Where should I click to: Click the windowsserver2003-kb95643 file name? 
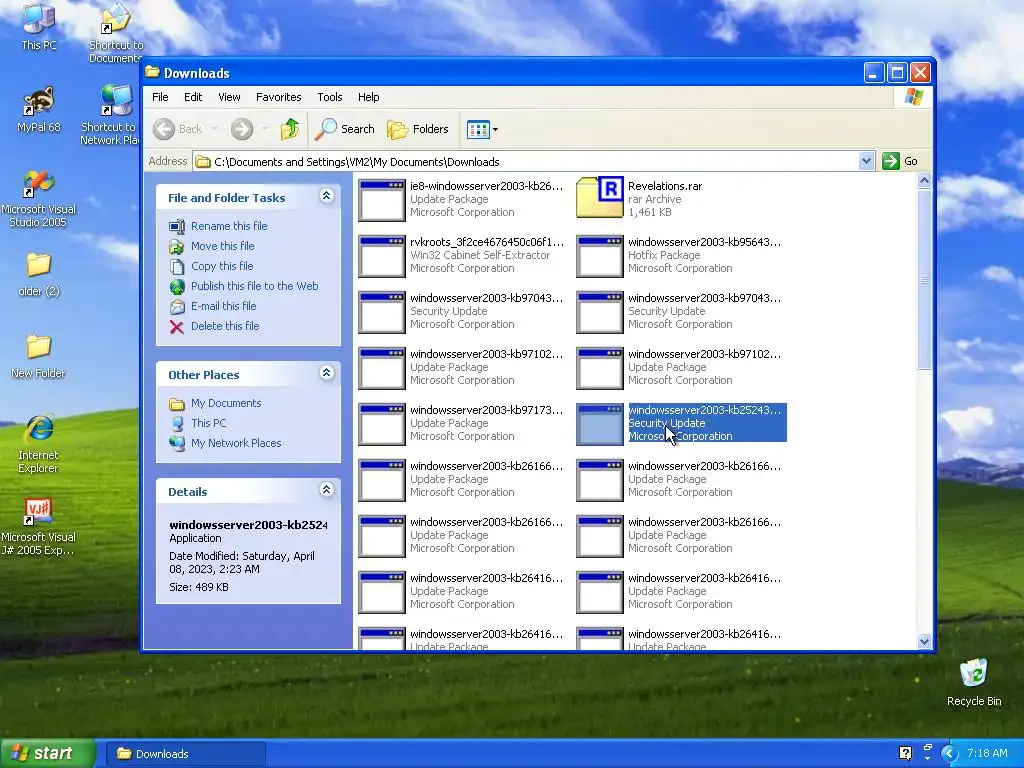pyautogui.click(x=704, y=242)
